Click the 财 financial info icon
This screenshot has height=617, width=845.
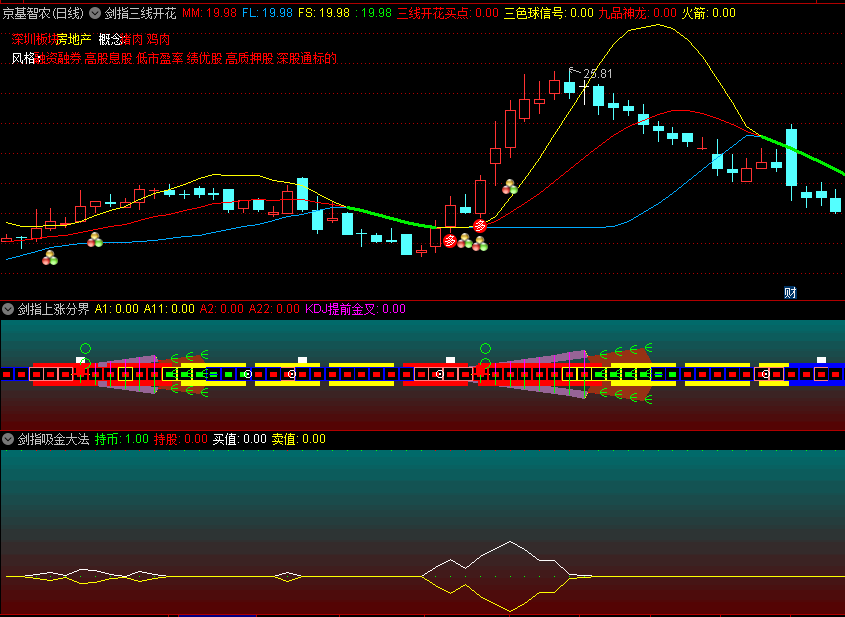coord(790,293)
